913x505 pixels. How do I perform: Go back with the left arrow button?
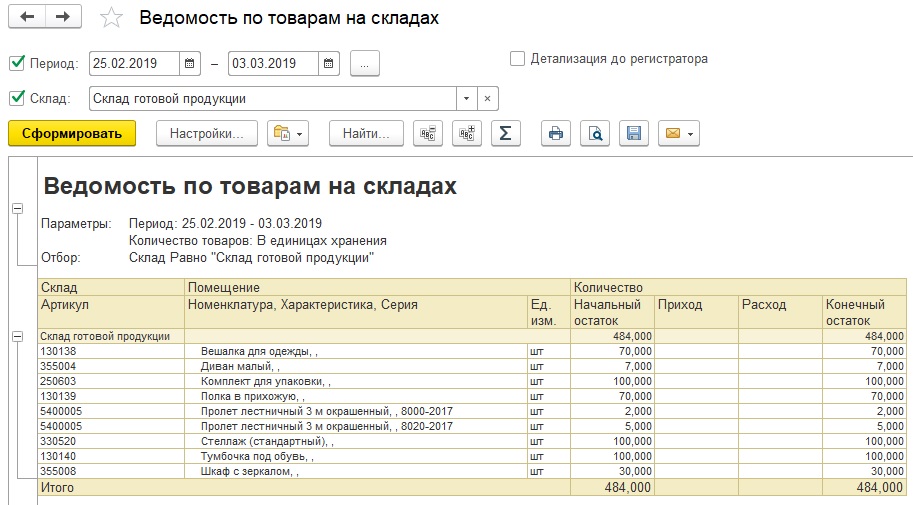pyautogui.click(x=27, y=17)
